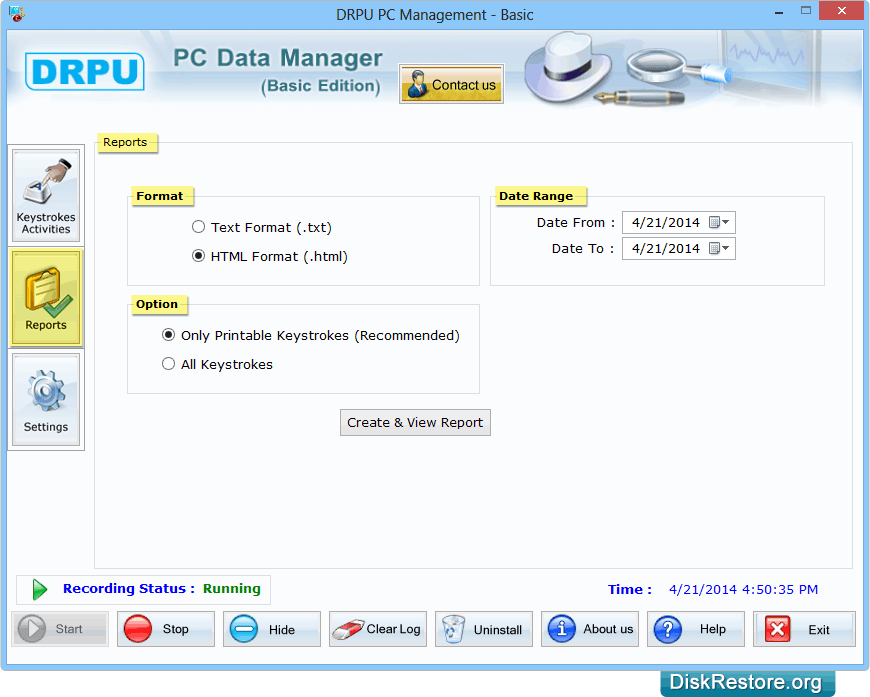The width and height of the screenshot is (870, 697).
Task: Click the green recording status play icon
Action: coord(39,589)
